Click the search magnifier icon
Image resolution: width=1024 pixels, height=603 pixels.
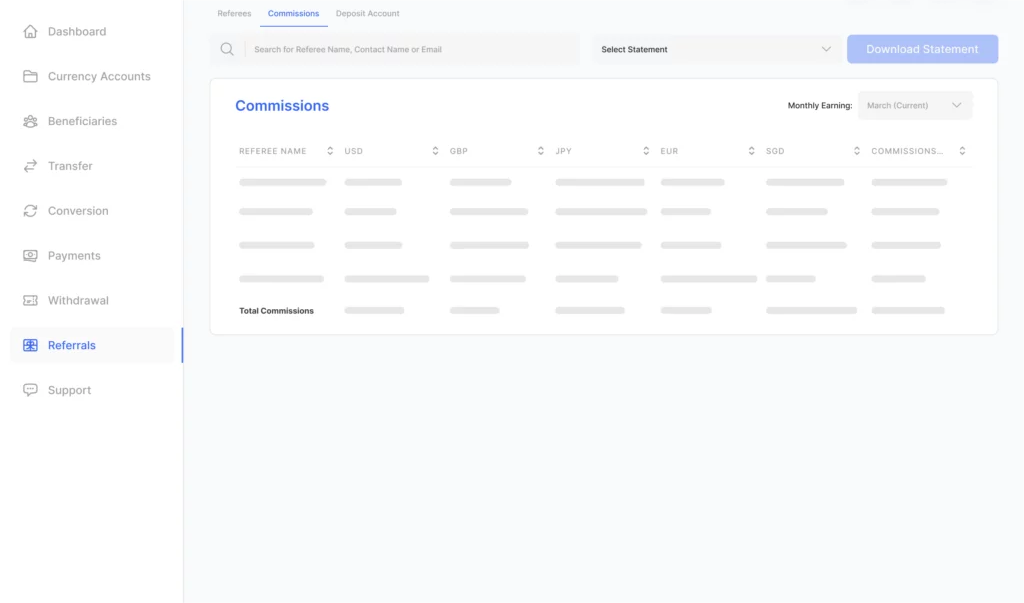coord(227,49)
